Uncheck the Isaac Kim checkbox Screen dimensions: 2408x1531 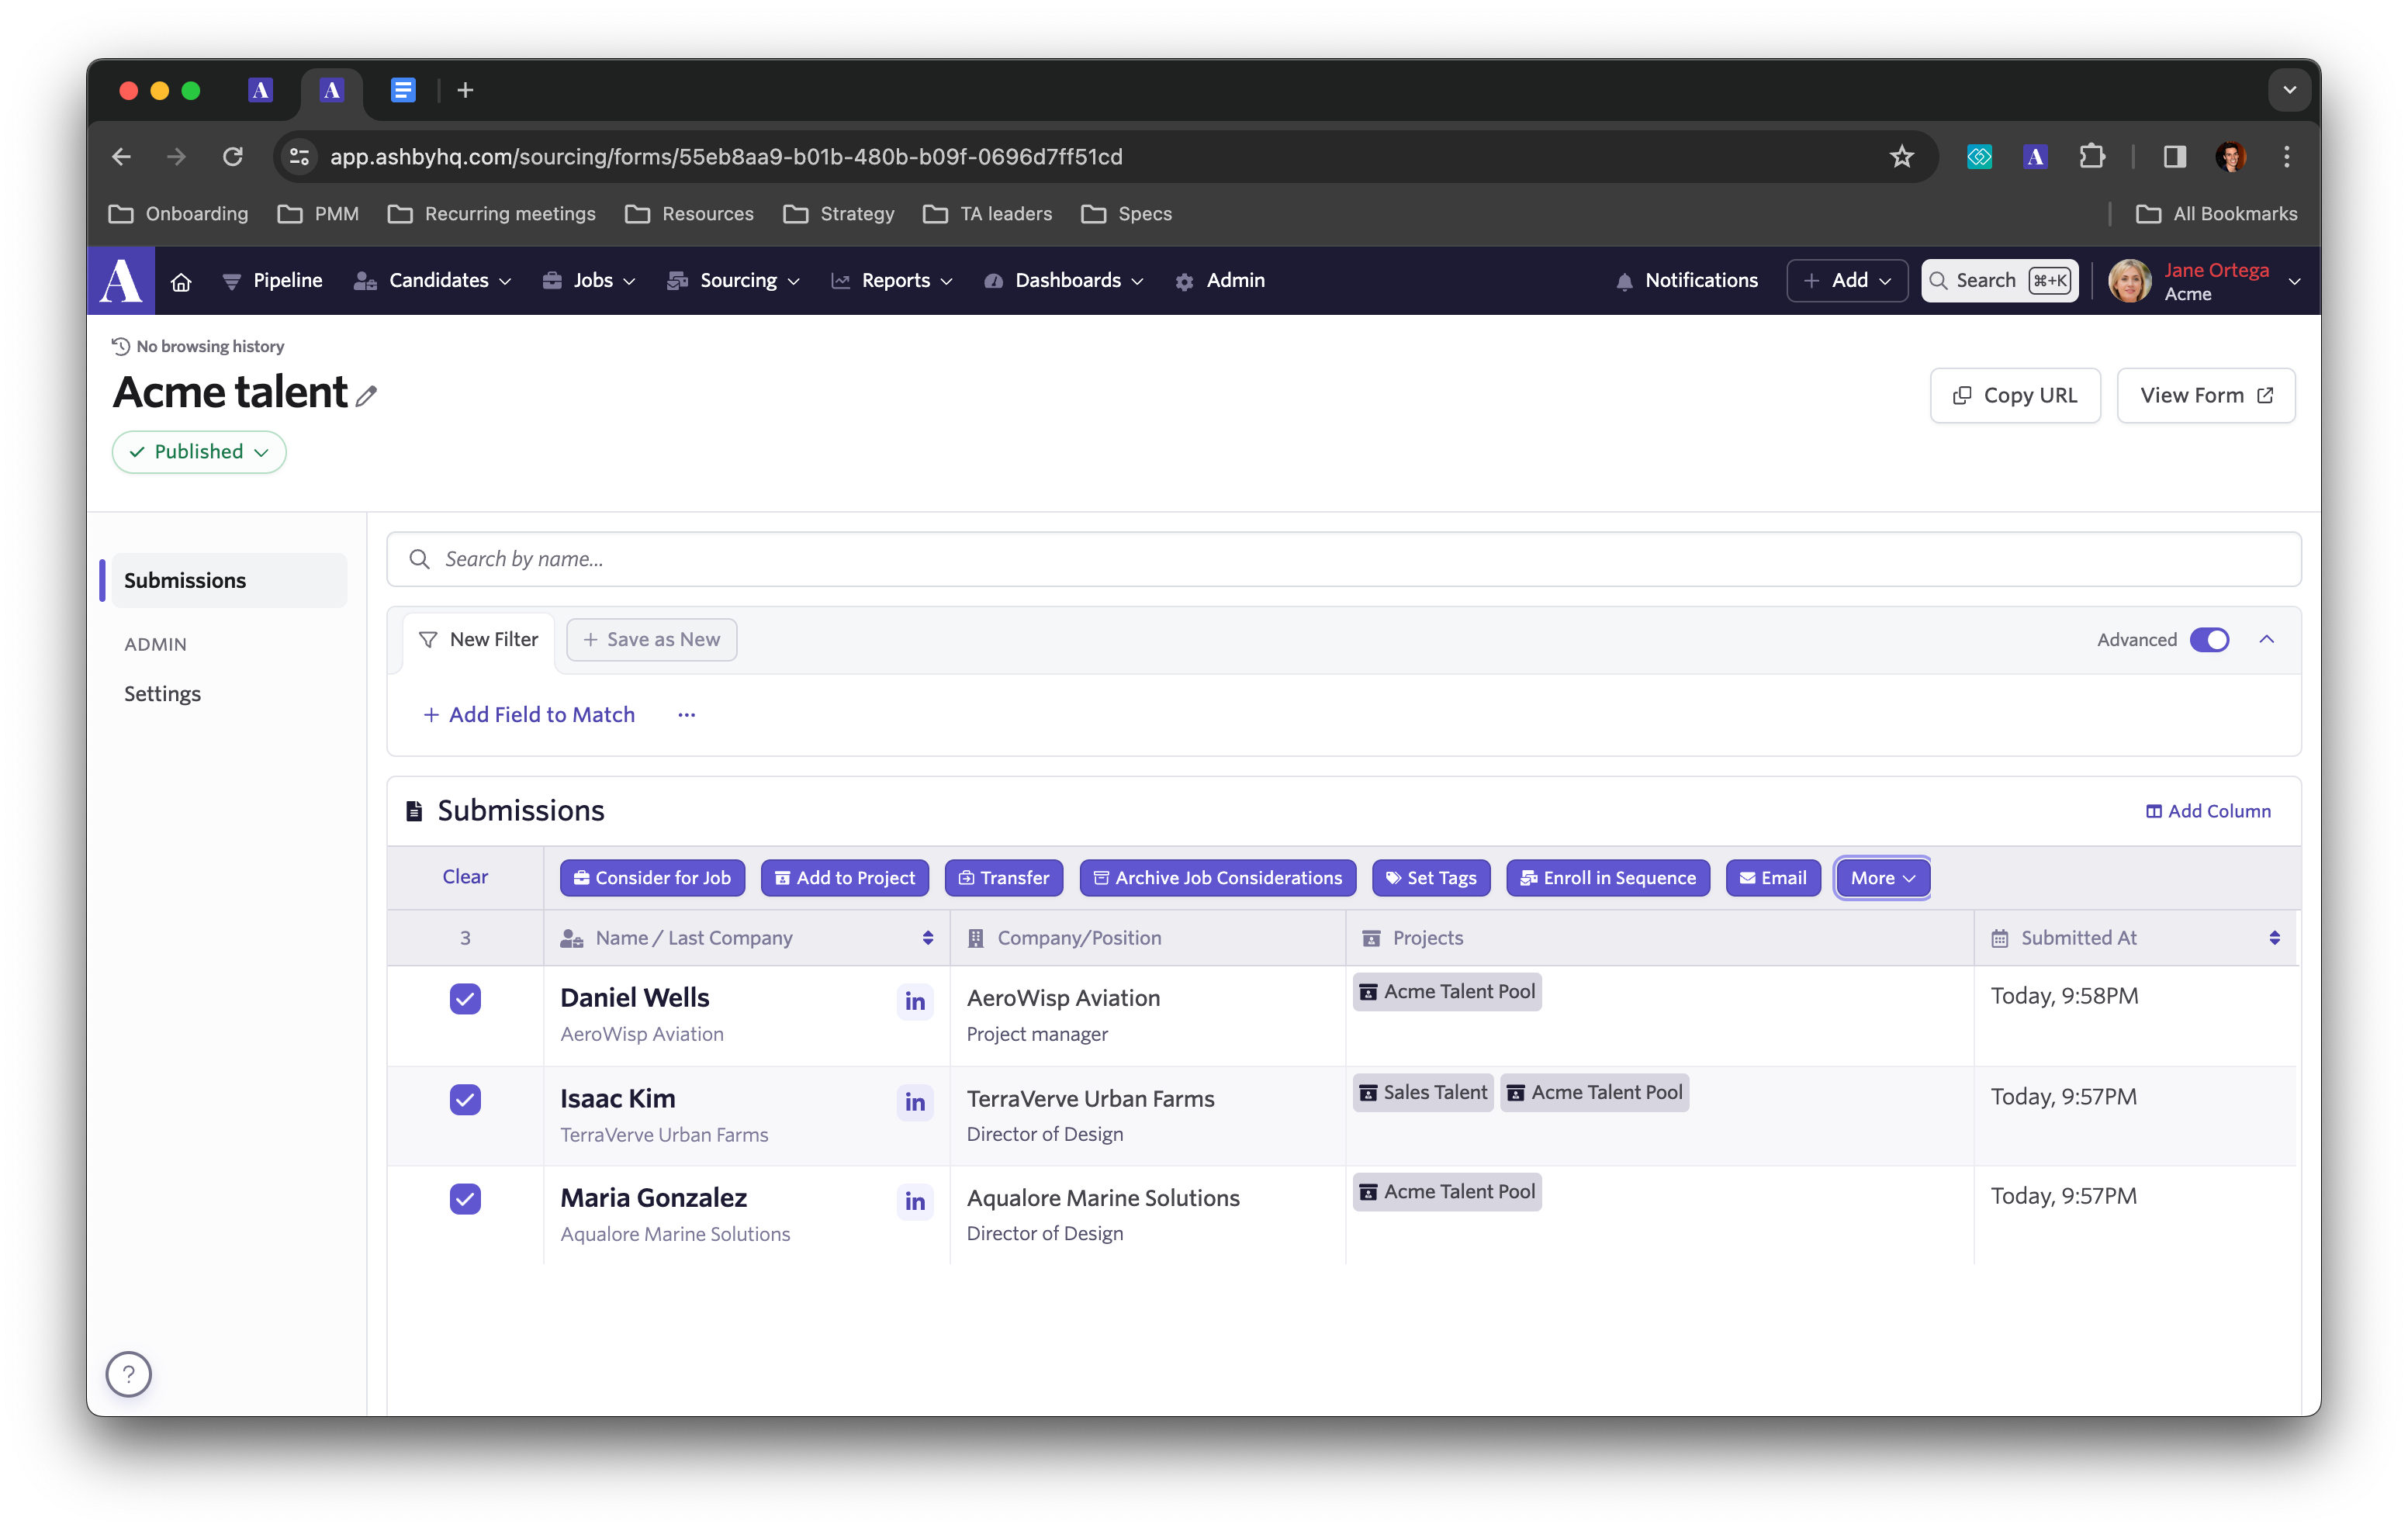click(x=465, y=1099)
